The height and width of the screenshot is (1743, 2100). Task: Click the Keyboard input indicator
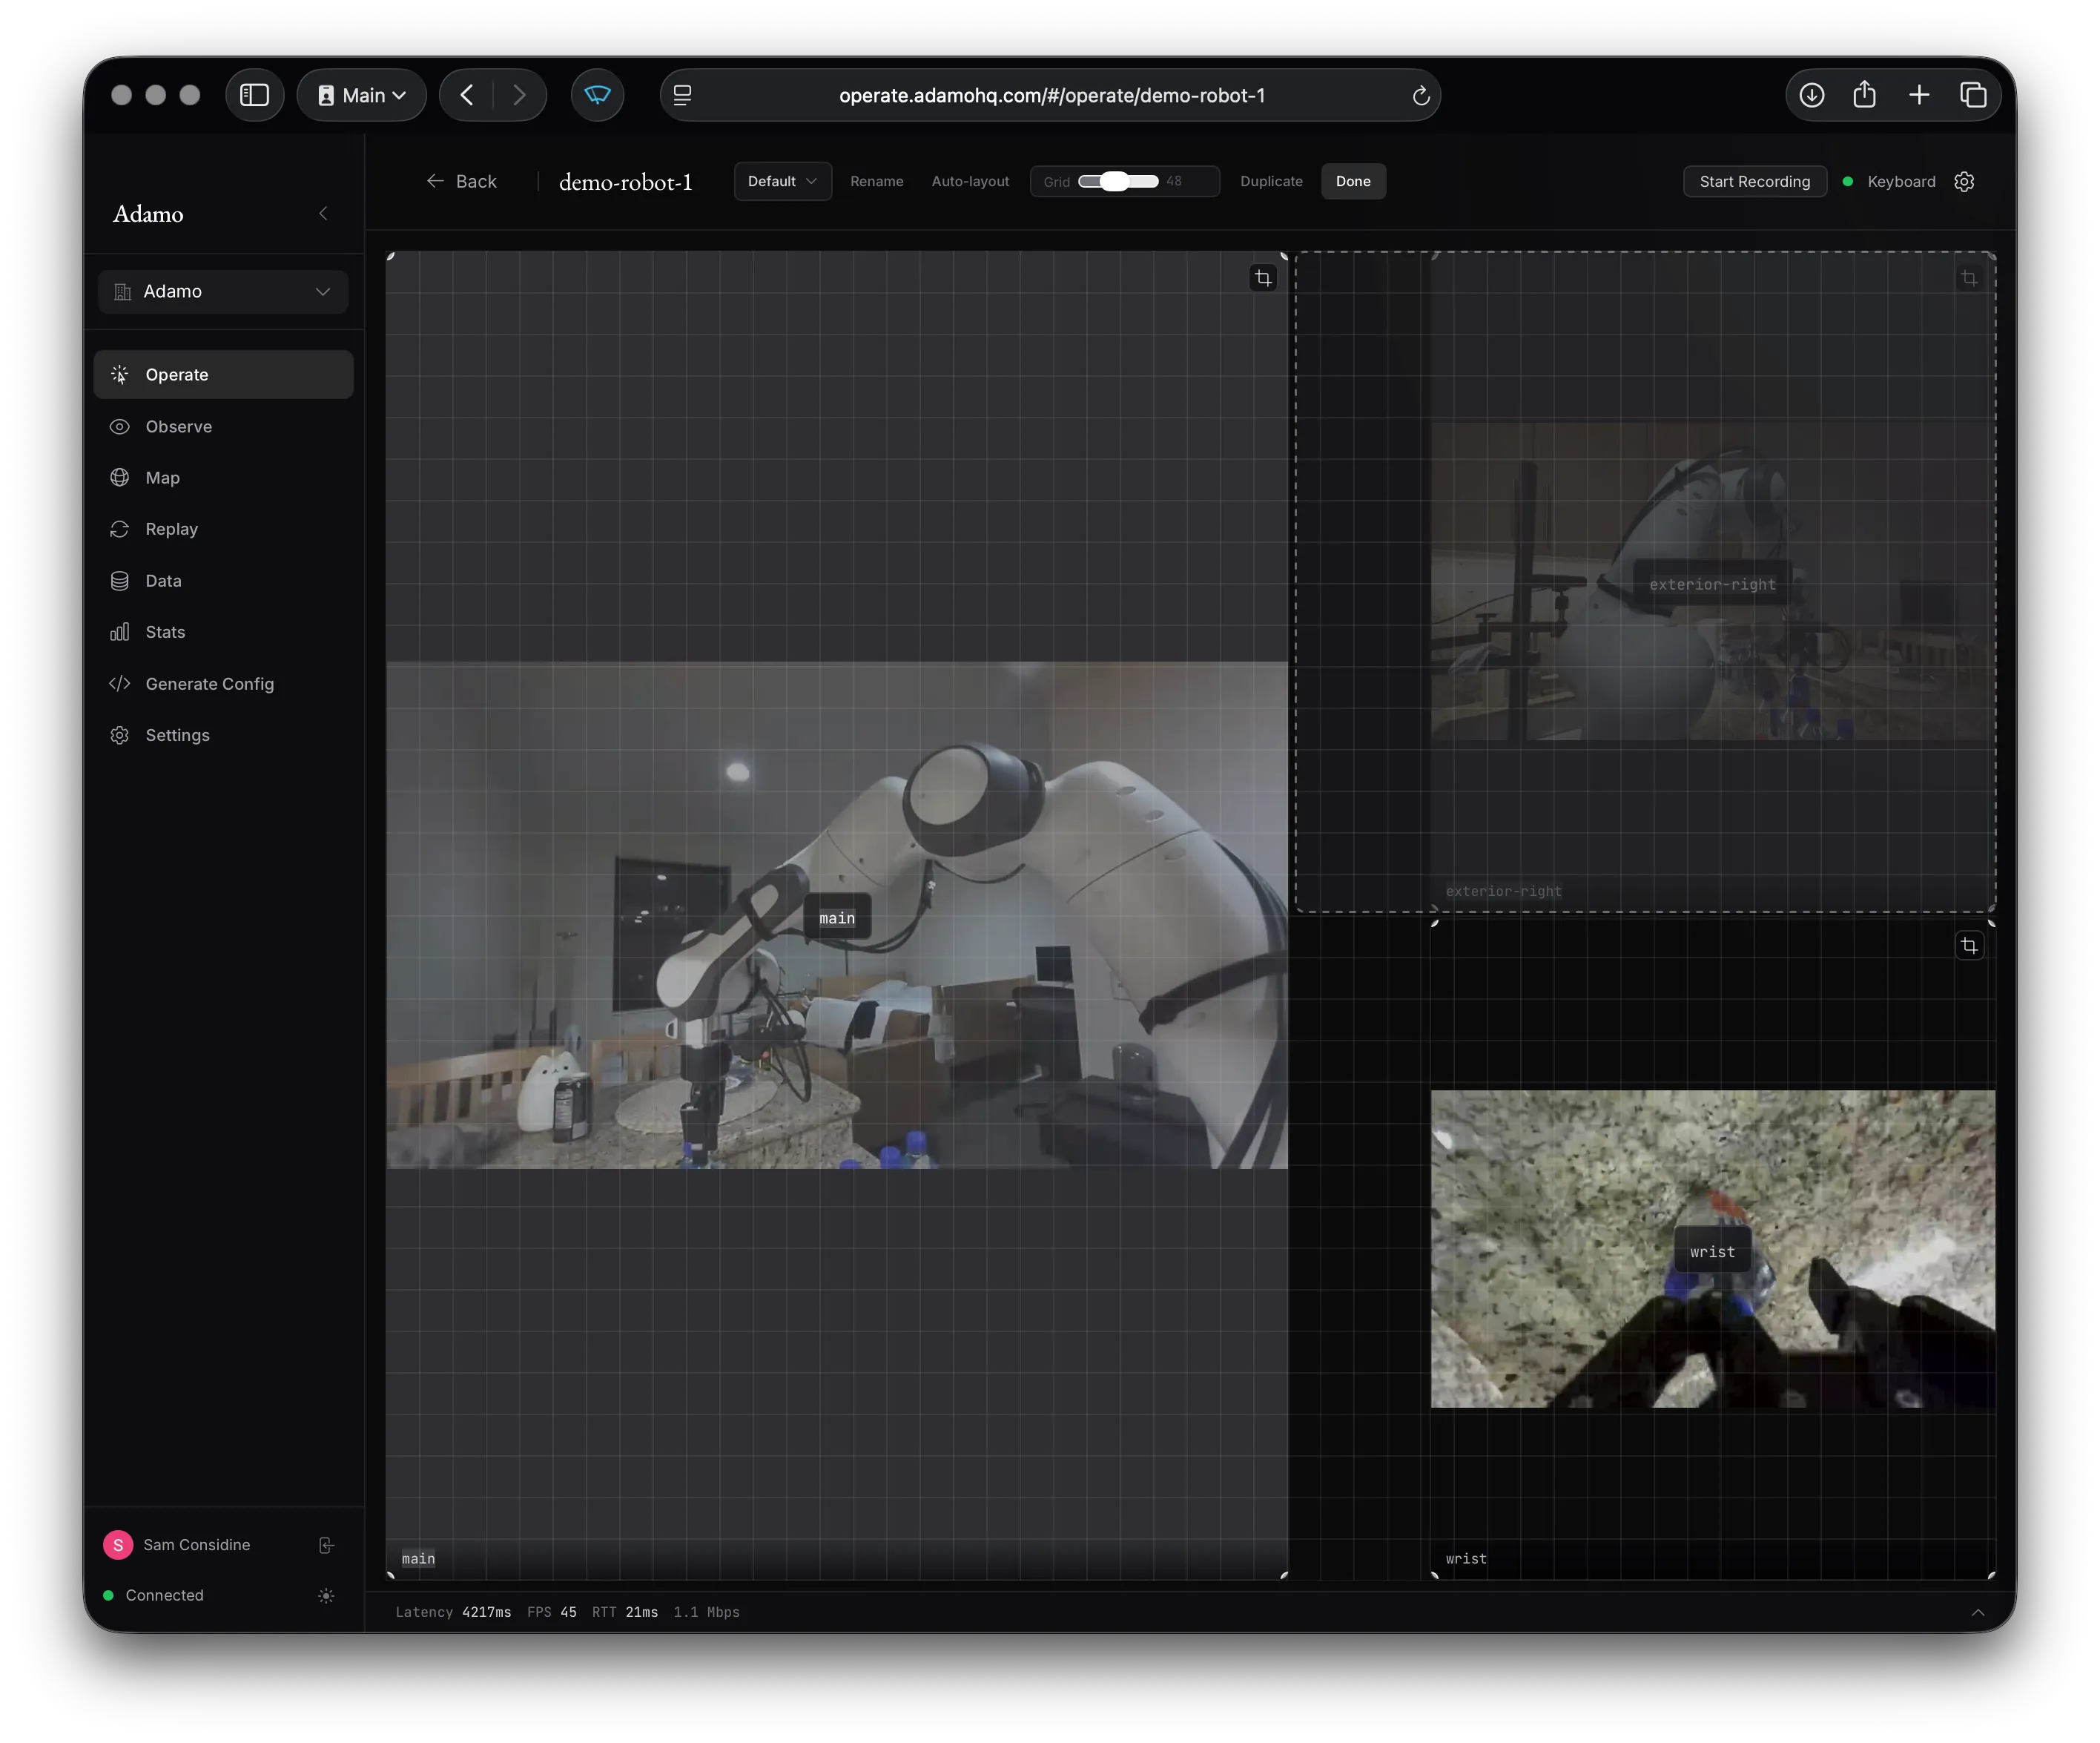tap(1889, 181)
